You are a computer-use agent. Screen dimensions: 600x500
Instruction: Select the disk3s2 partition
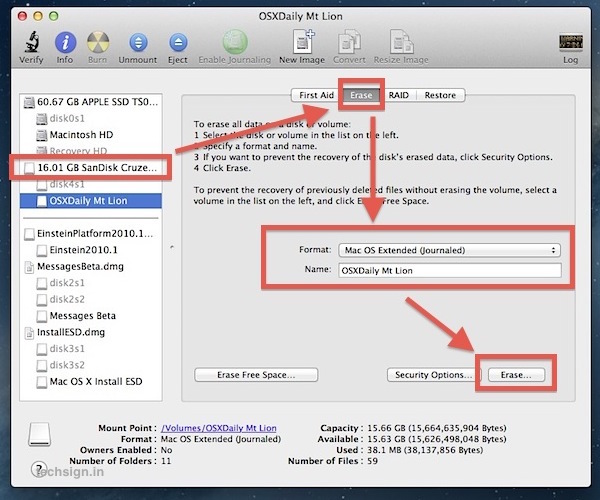[91, 365]
